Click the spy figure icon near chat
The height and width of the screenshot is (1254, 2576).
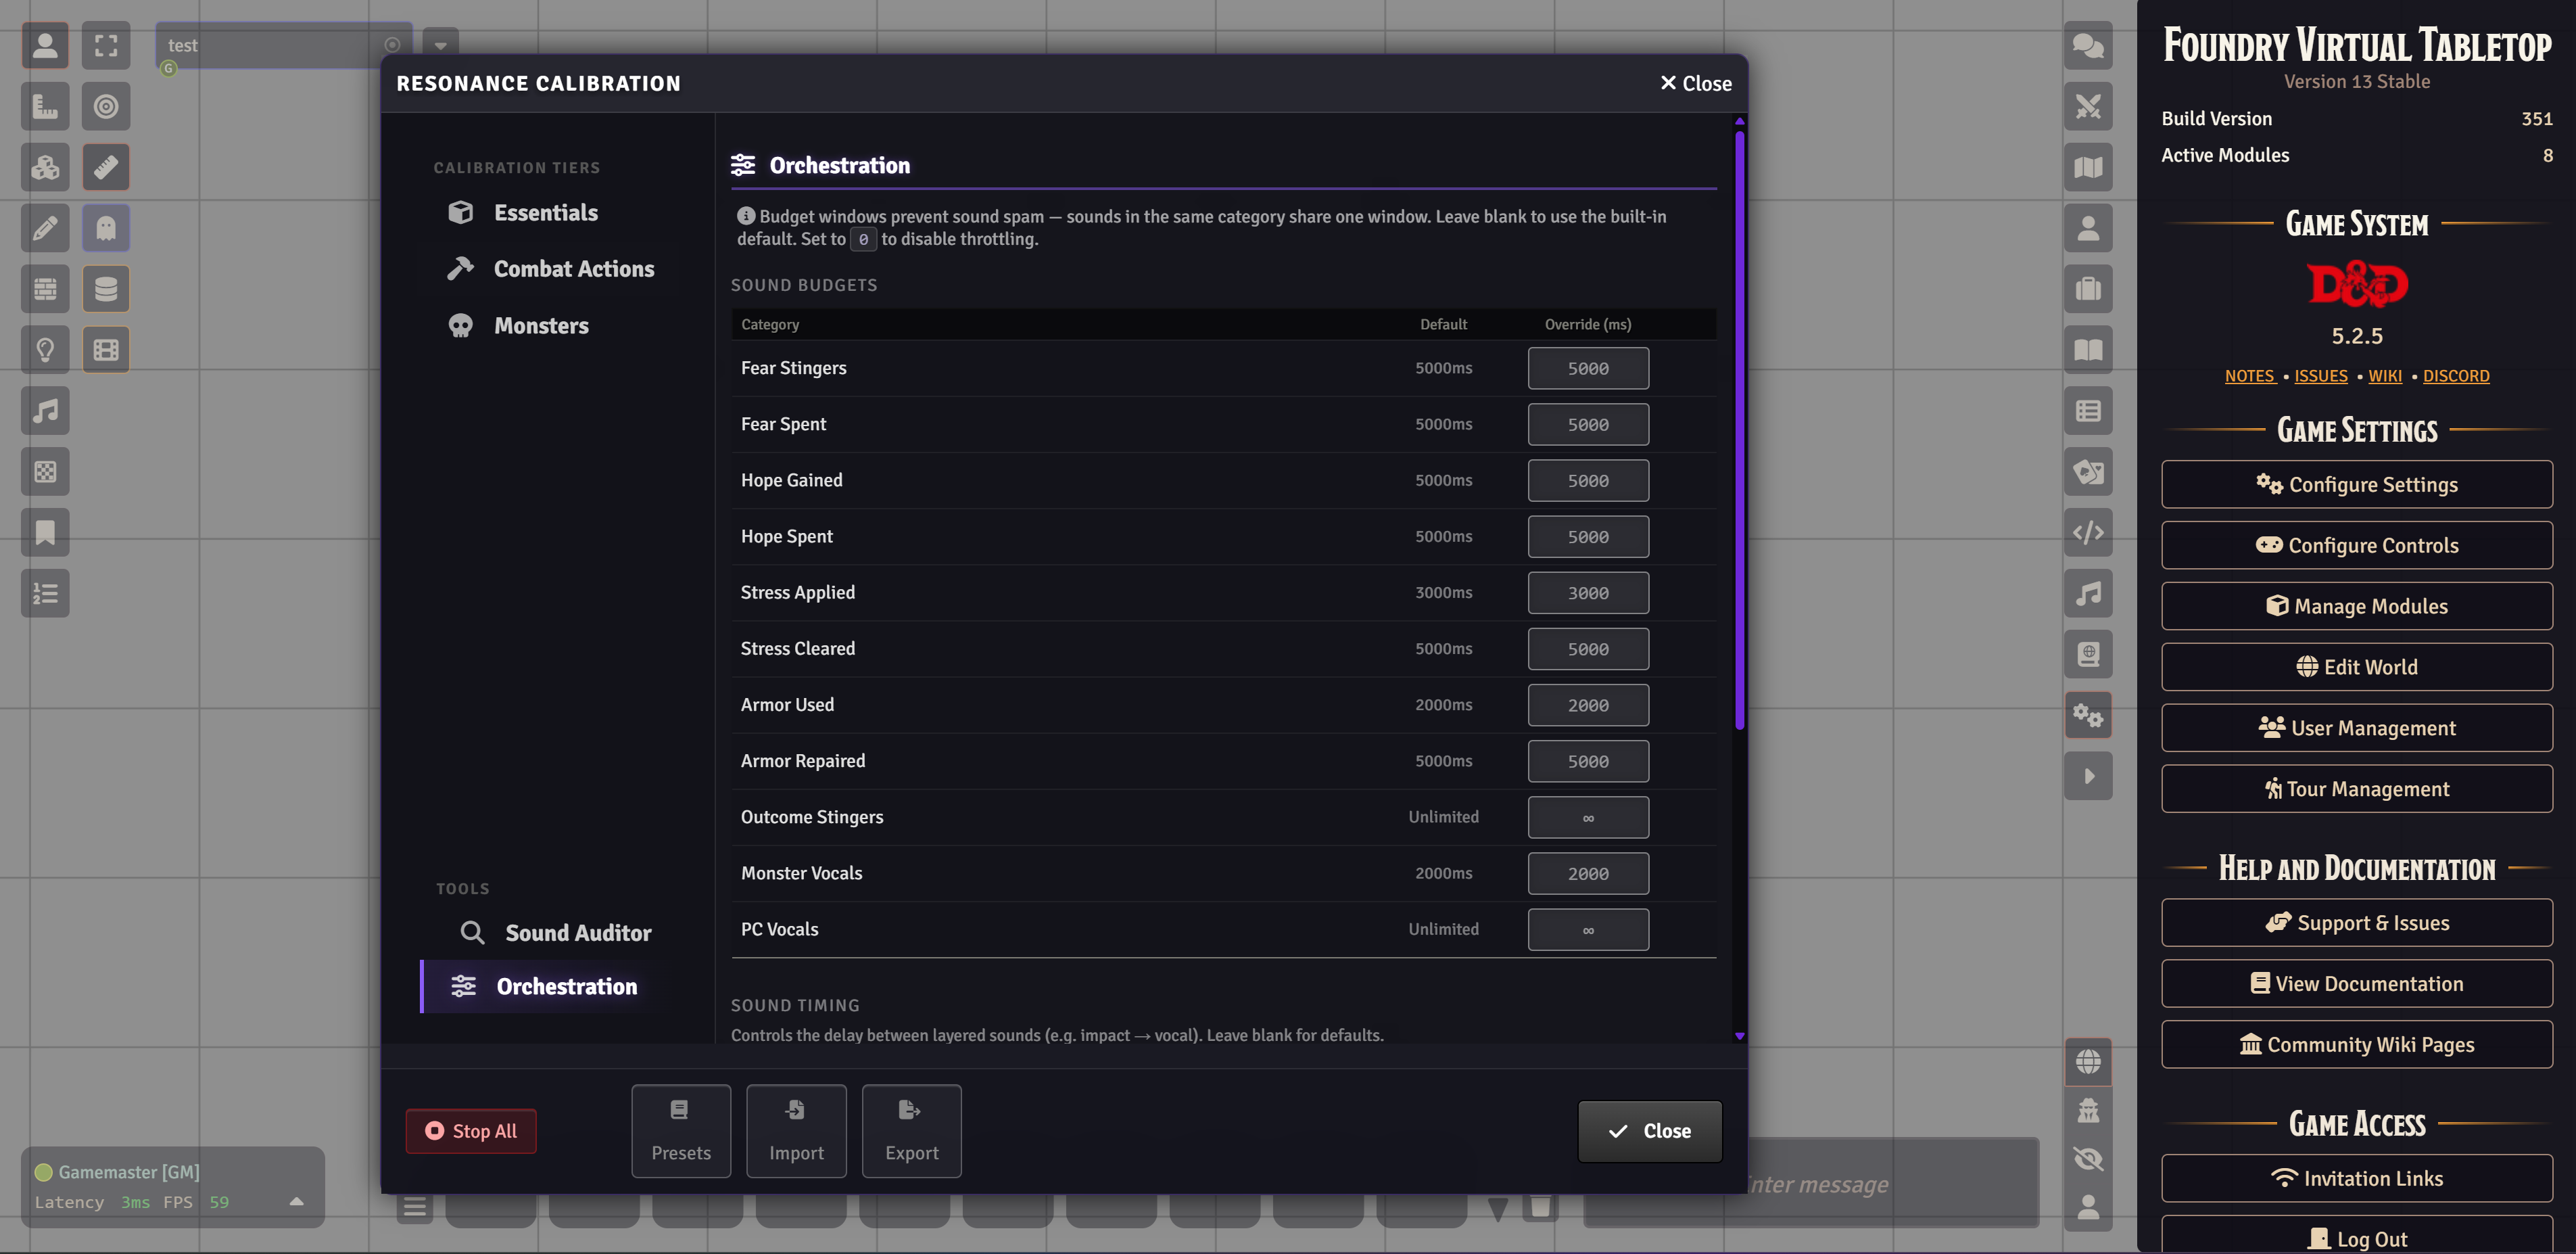[x=2088, y=1111]
